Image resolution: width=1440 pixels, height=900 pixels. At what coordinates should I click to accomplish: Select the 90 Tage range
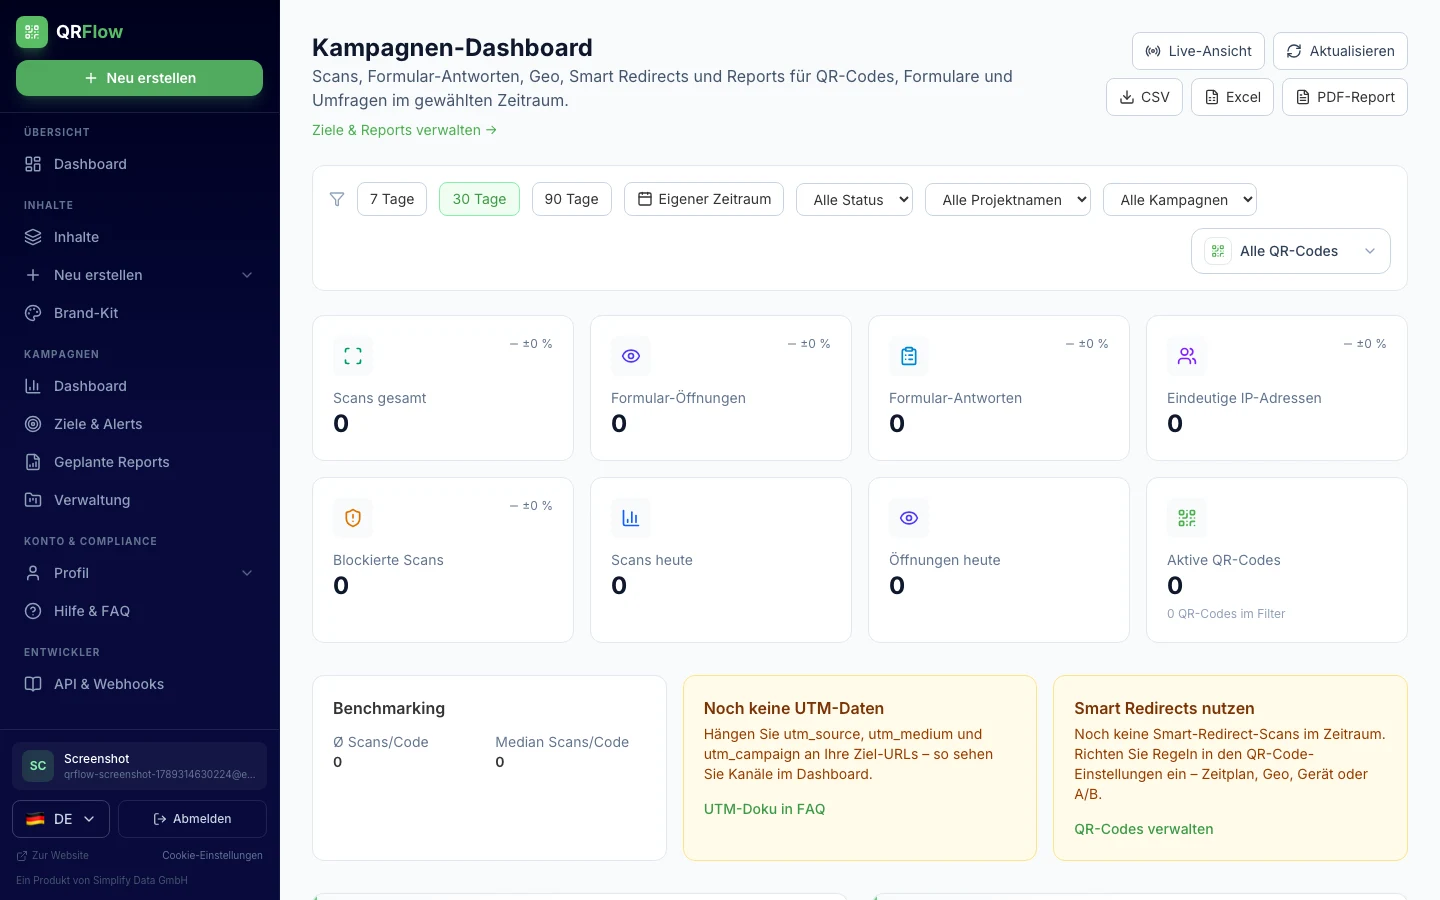pyautogui.click(x=571, y=199)
